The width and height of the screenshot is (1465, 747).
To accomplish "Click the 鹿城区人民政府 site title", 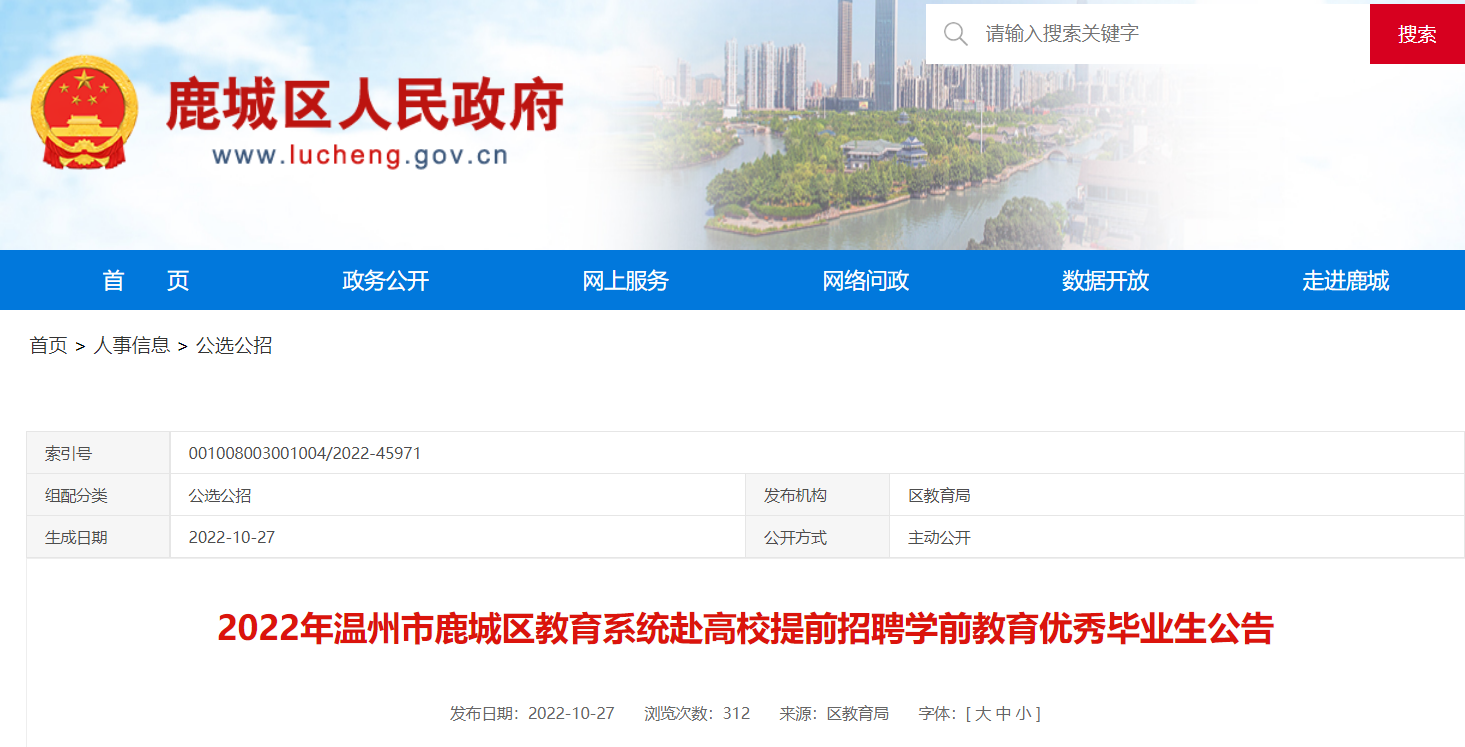I will pyautogui.click(x=365, y=105).
